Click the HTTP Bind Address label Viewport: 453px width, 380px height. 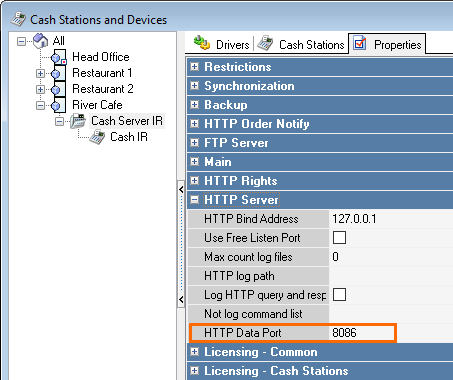251,219
